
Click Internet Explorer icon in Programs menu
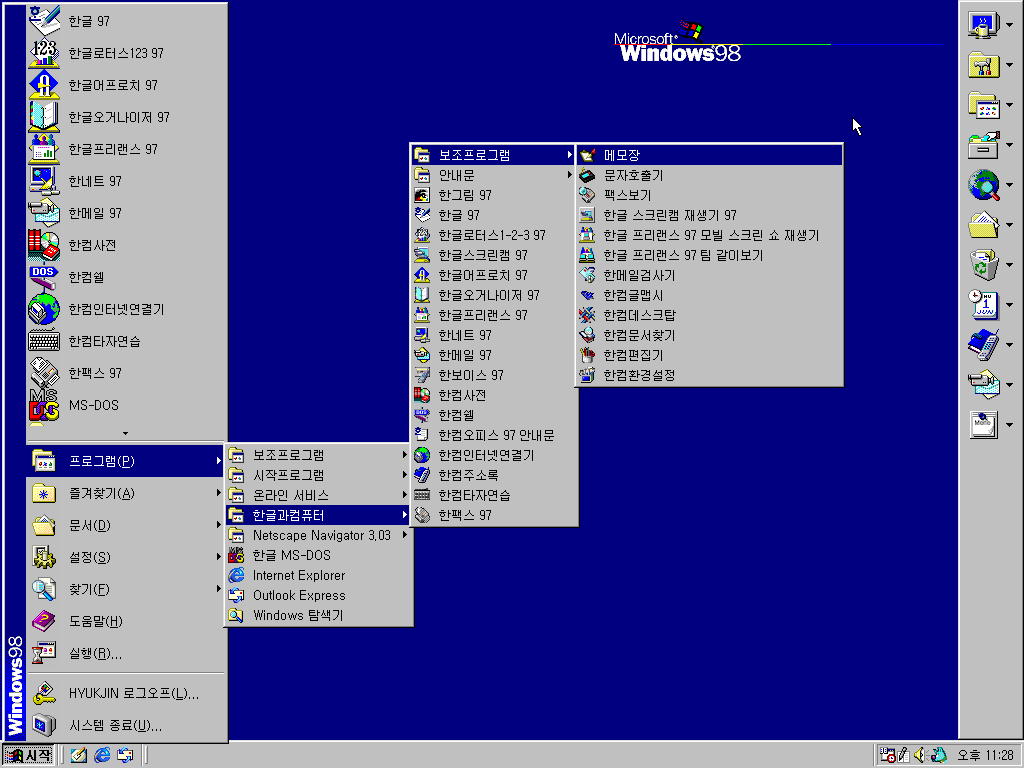pos(236,575)
